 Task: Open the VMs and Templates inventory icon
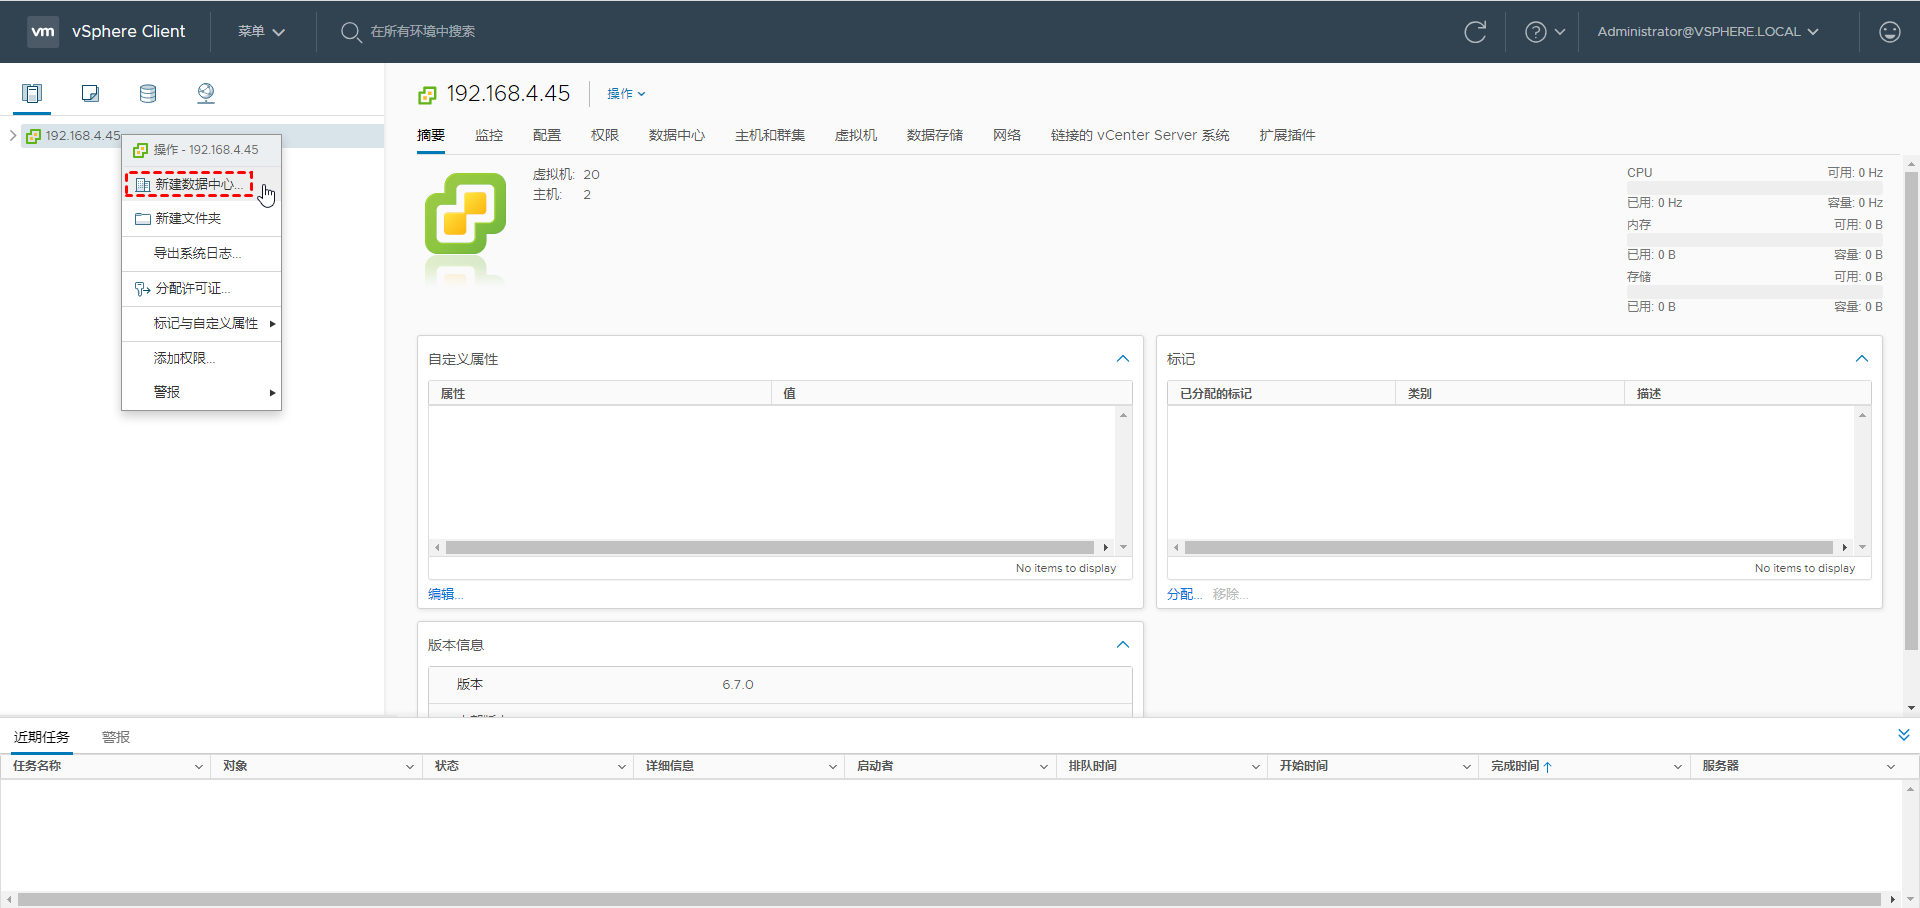point(90,94)
